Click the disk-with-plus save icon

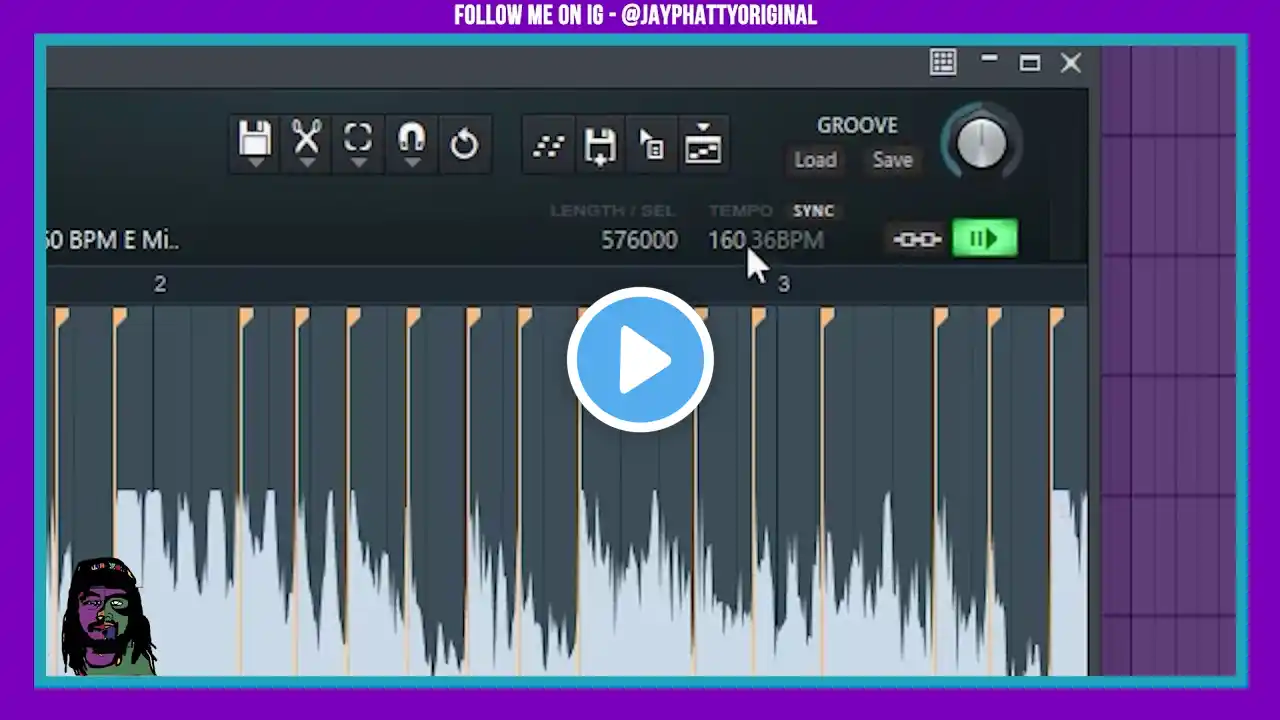click(600, 146)
